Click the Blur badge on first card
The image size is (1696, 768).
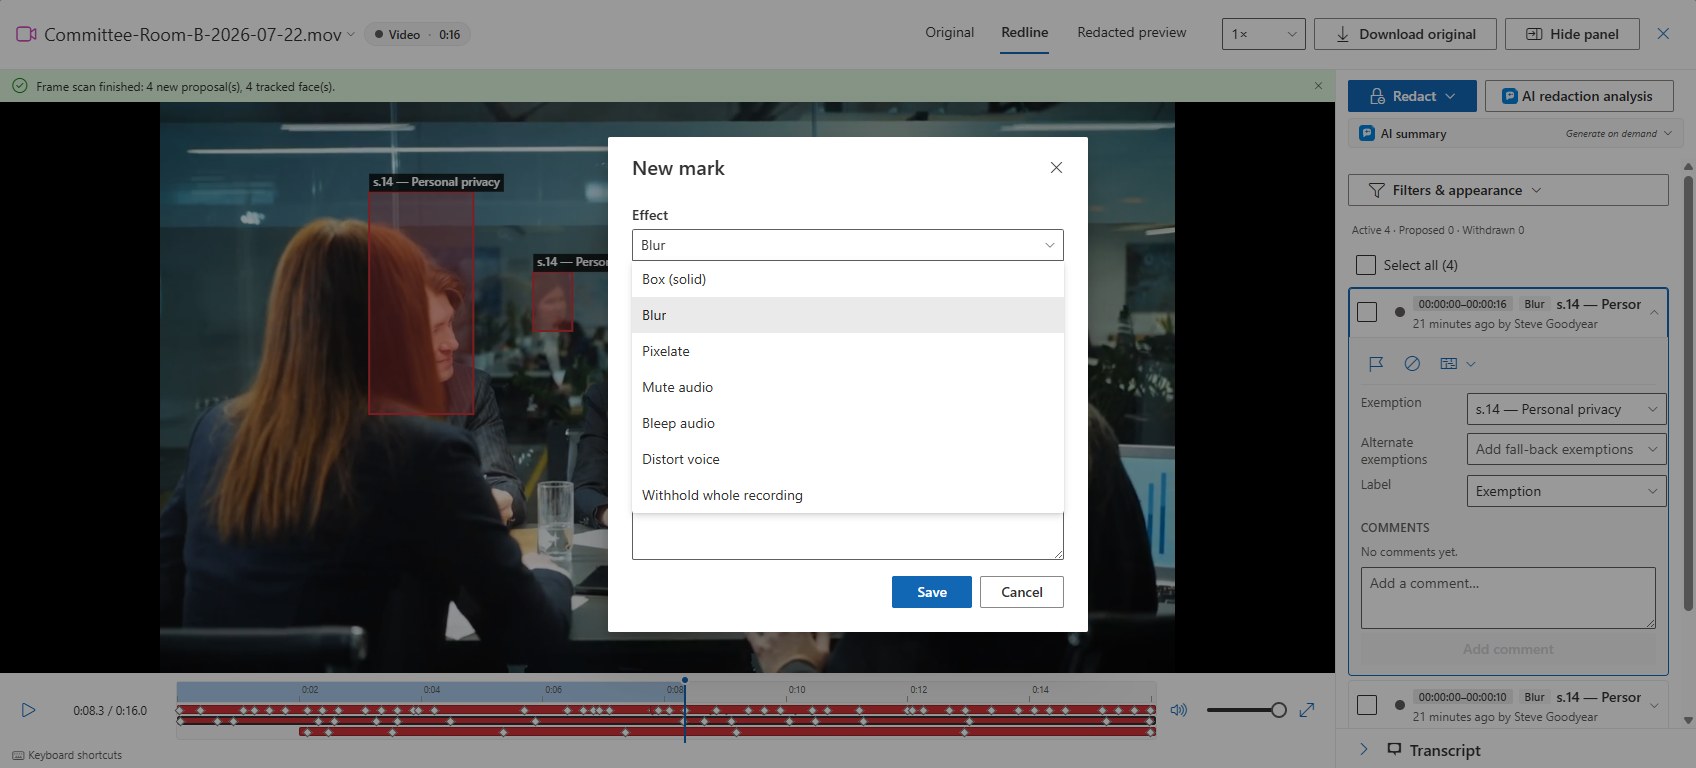pos(1534,304)
